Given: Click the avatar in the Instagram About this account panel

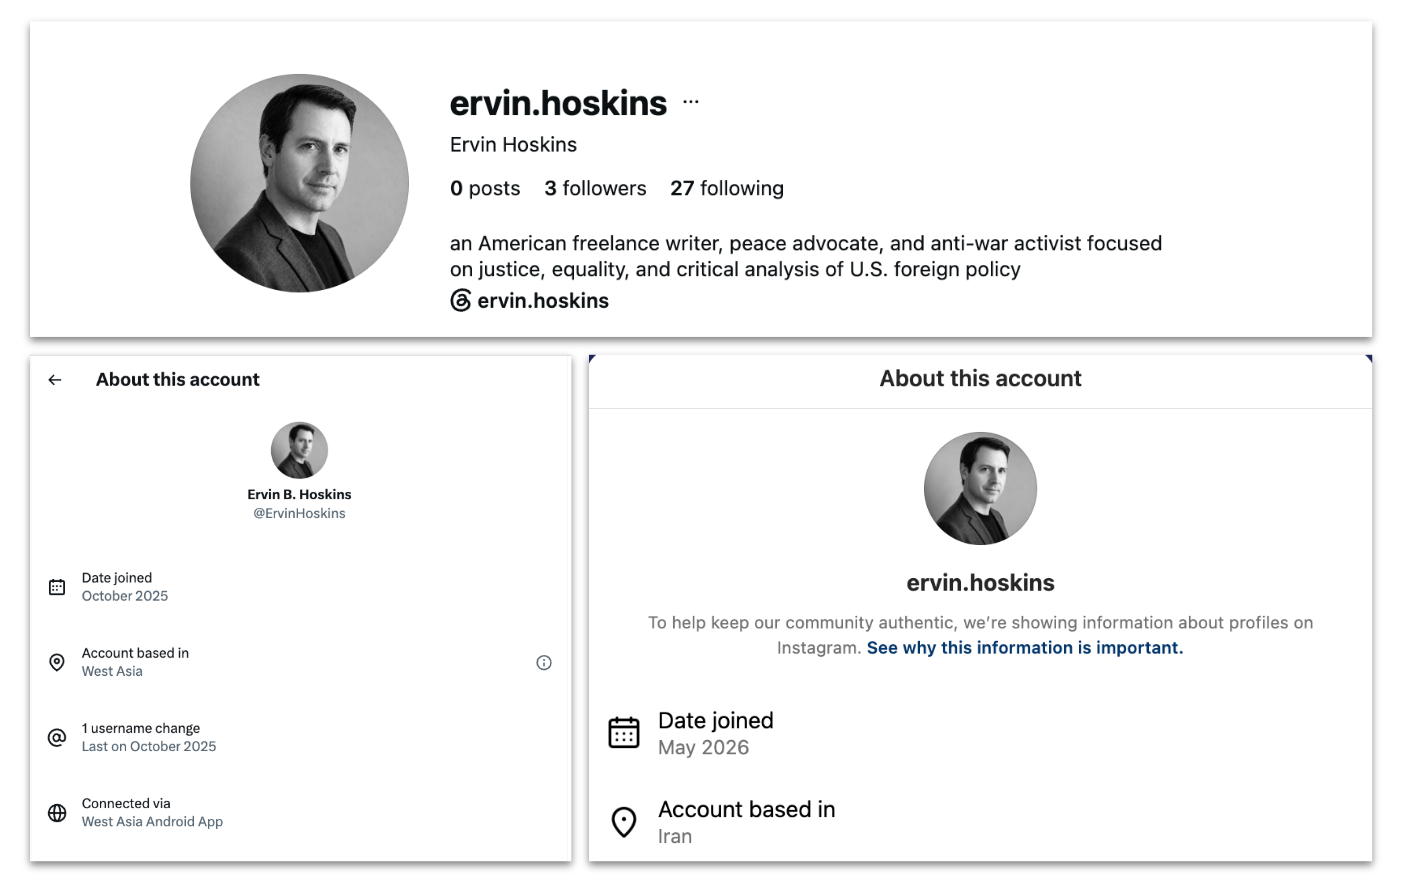Looking at the screenshot, I should point(980,488).
